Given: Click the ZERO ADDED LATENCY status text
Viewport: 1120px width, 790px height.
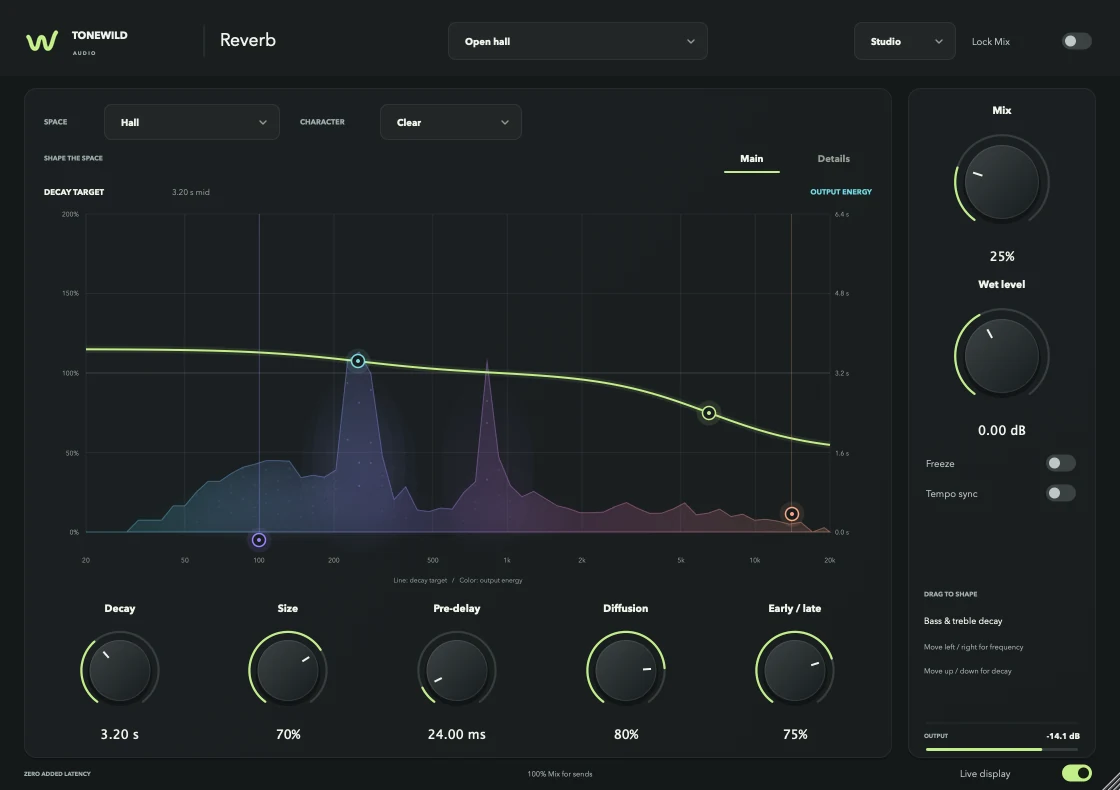Looking at the screenshot, I should pos(57,774).
